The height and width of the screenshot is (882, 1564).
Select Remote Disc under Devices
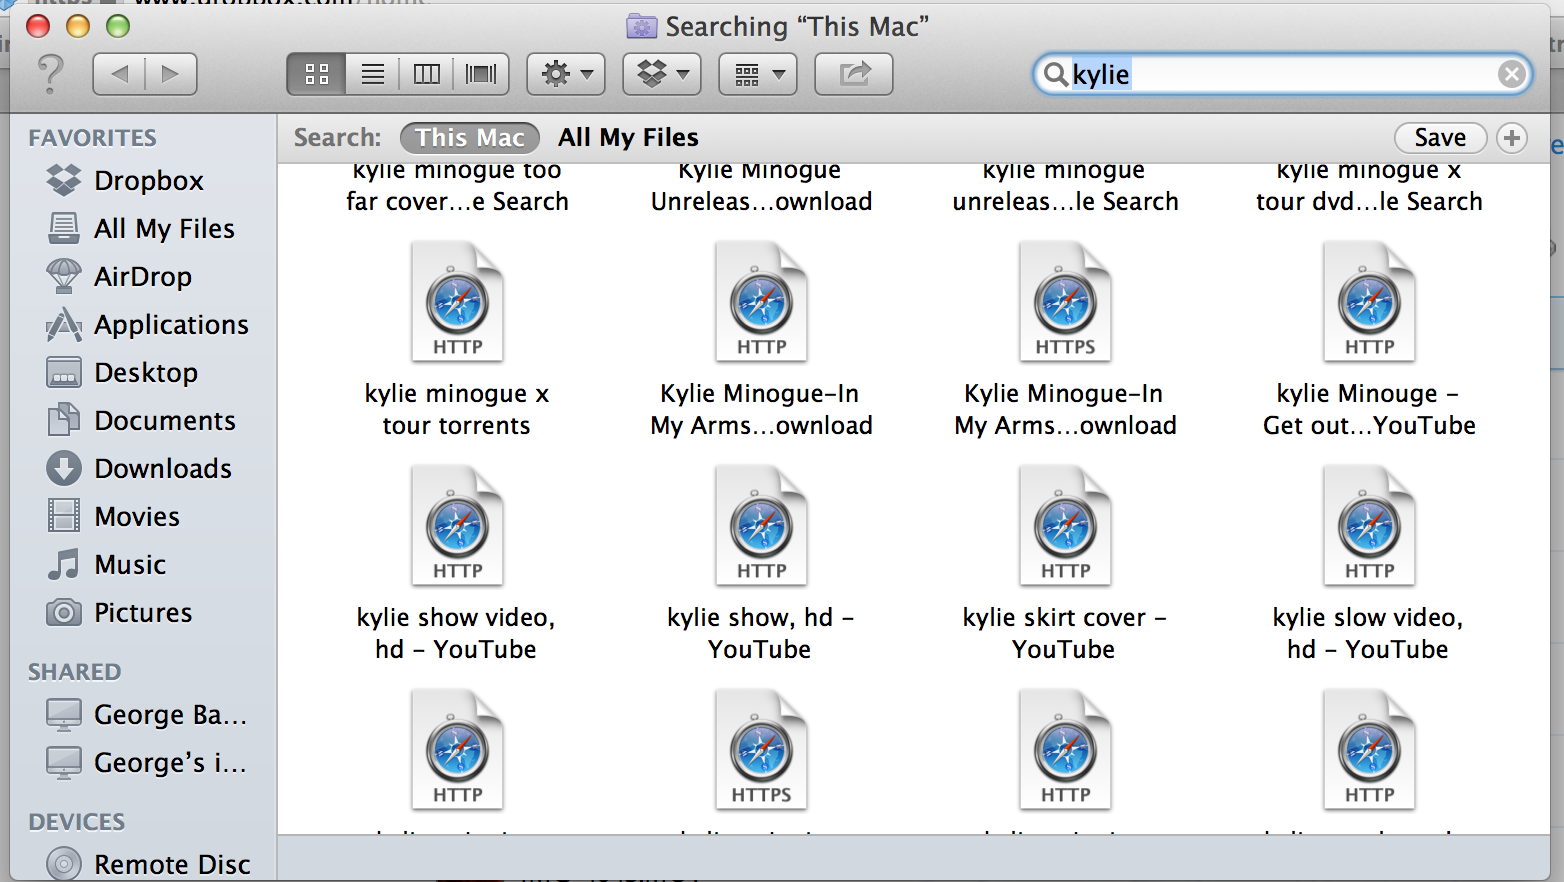[x=148, y=864]
